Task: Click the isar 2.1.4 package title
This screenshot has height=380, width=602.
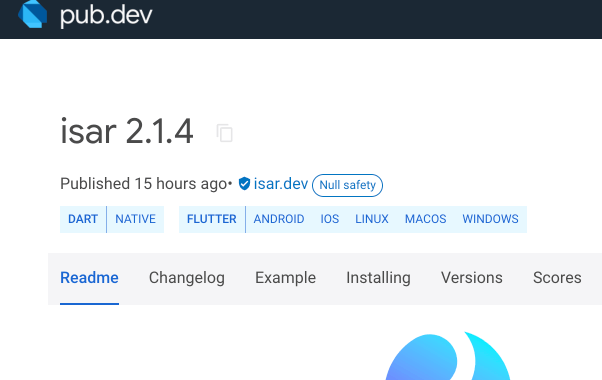Action: pyautogui.click(x=127, y=131)
